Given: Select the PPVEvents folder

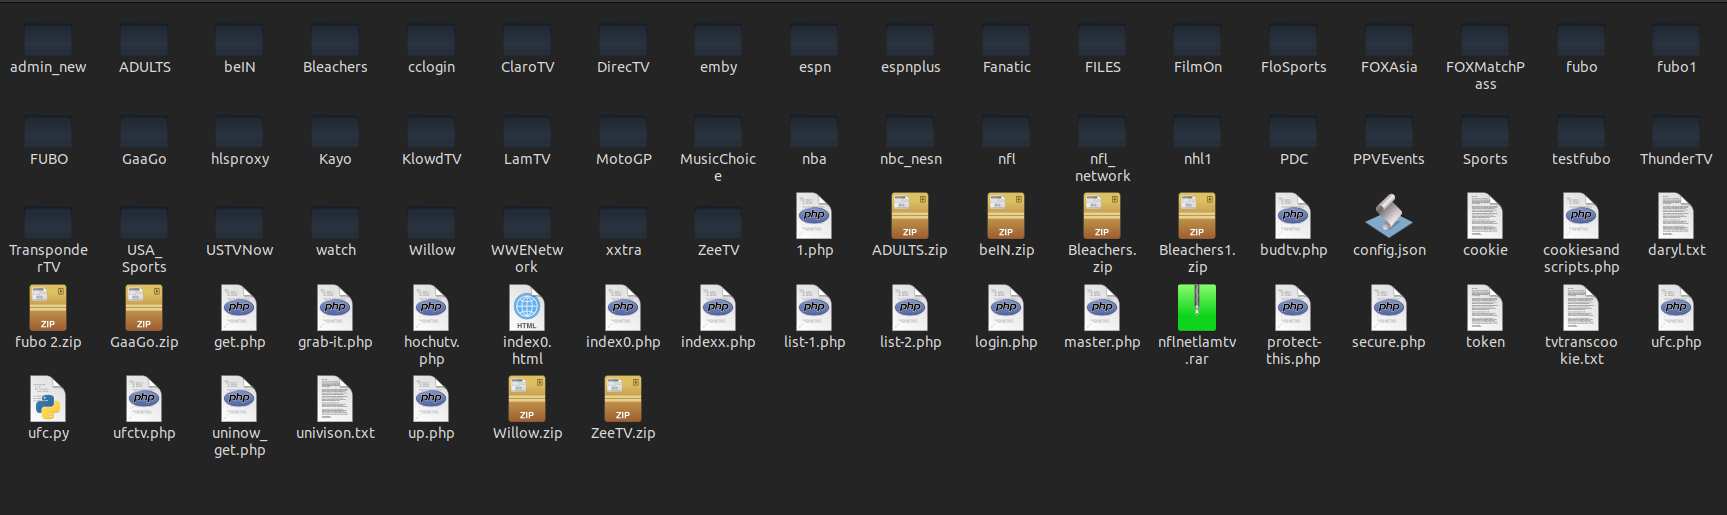Looking at the screenshot, I should [x=1389, y=131].
